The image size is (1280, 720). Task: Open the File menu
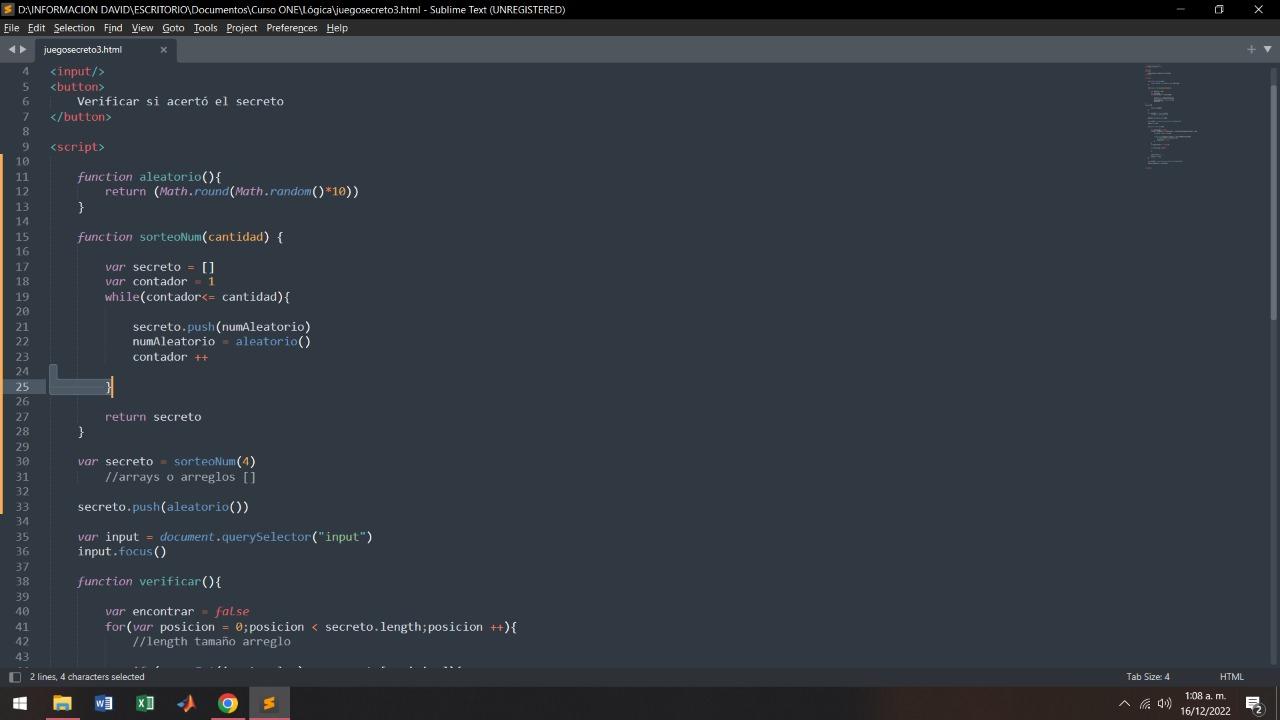pos(11,28)
